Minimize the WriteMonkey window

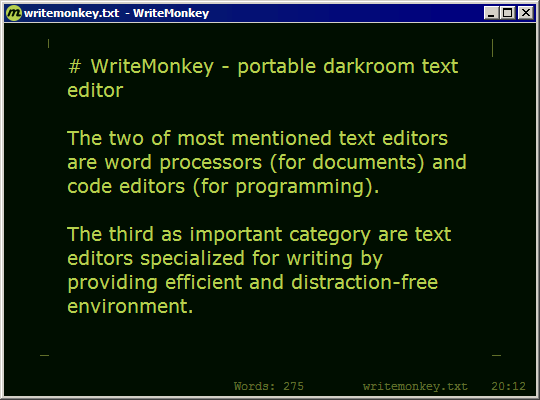pyautogui.click(x=491, y=13)
